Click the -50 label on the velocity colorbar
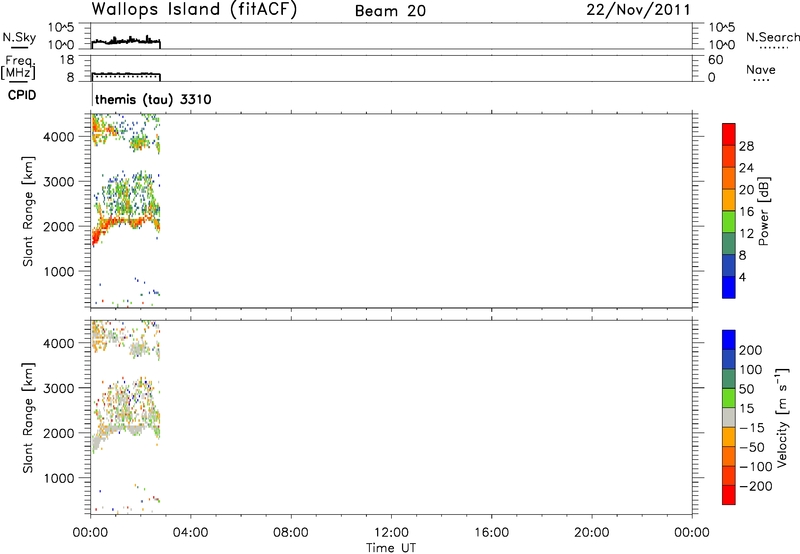The width and height of the screenshot is (800, 554). tap(752, 447)
